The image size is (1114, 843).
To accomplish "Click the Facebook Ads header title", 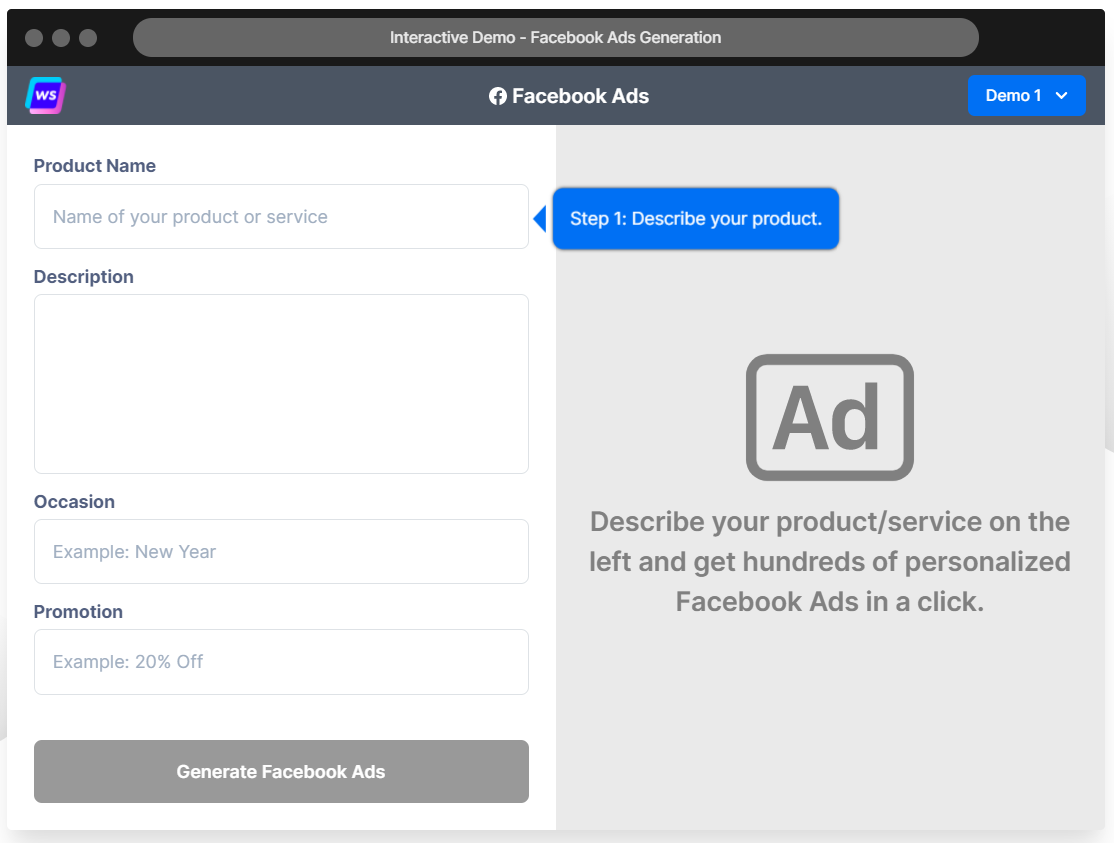I will pyautogui.click(x=580, y=97).
